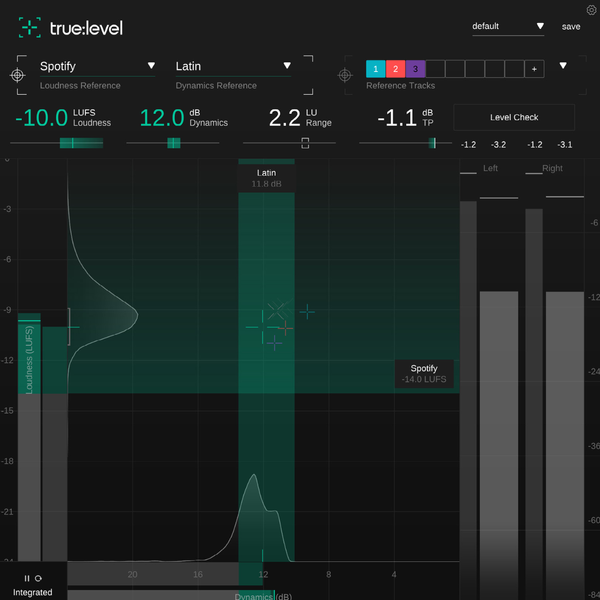600x600 pixels.
Task: Click the LU Range slider handle
Action: pyautogui.click(x=305, y=143)
